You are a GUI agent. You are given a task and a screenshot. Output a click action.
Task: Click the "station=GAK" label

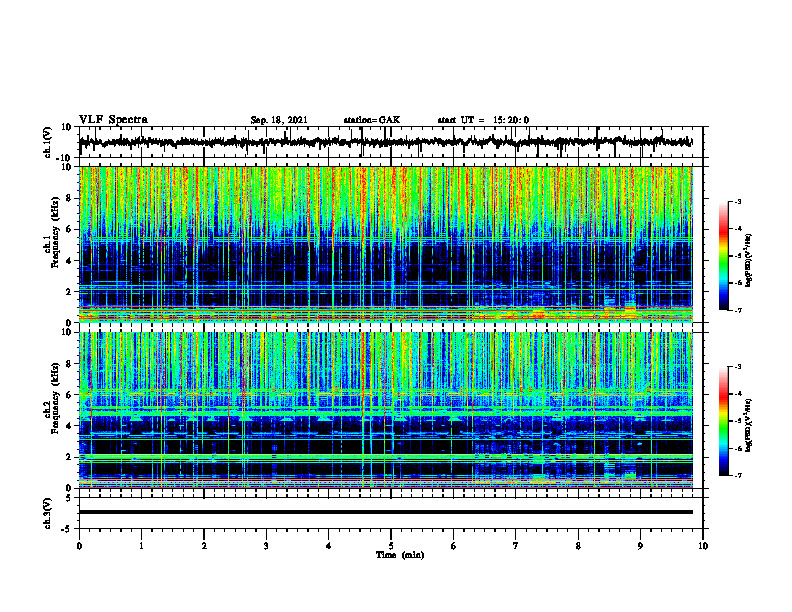[372, 120]
